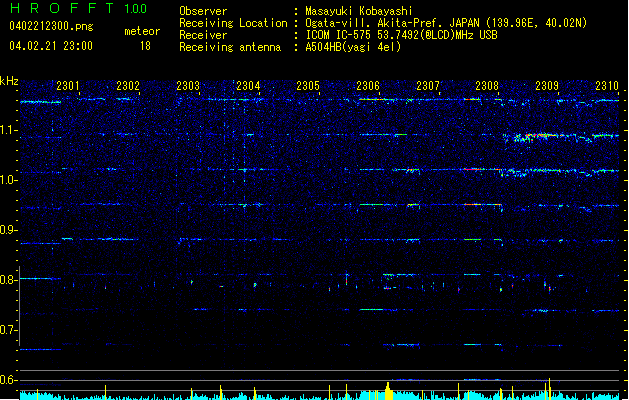The height and width of the screenshot is (400, 629).
Task: Click the HROFFT 1.0.0 title text
Action: coord(78,8)
